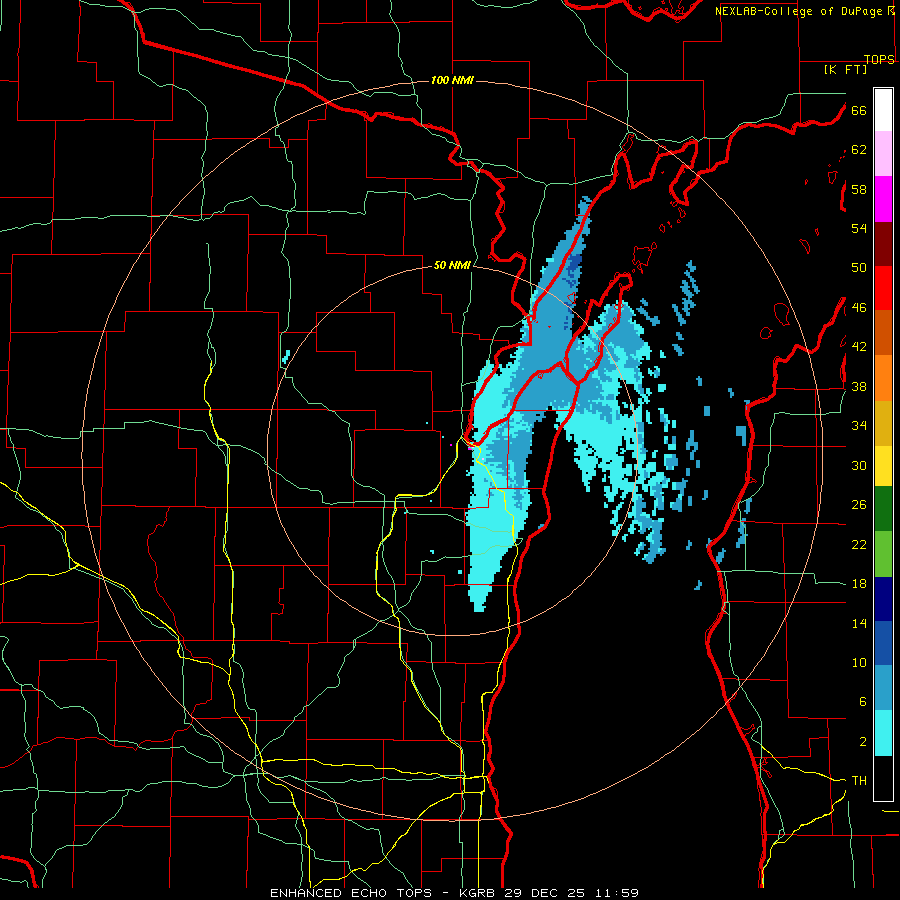
Task: Click the light pink 62 K FT legend swatch
Action: 883,153
